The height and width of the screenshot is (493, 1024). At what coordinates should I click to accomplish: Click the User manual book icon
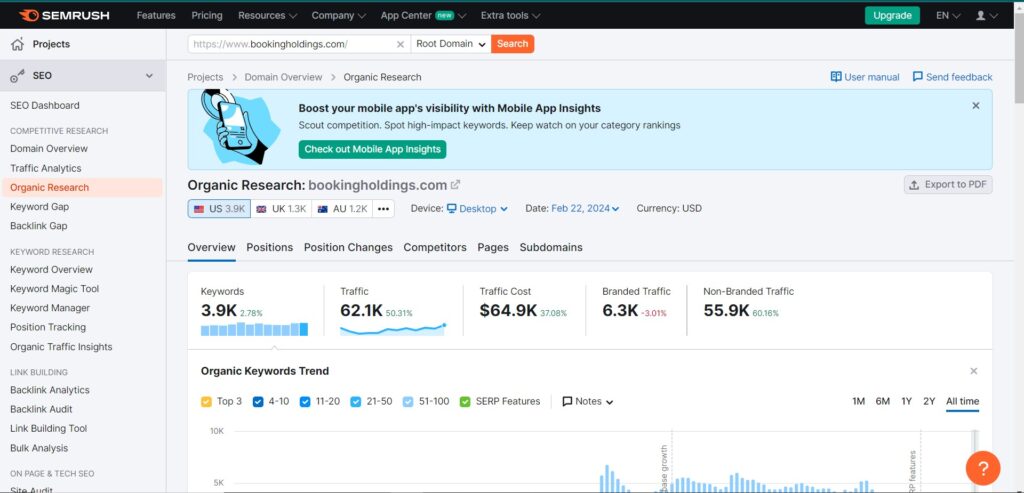pyautogui.click(x=836, y=77)
